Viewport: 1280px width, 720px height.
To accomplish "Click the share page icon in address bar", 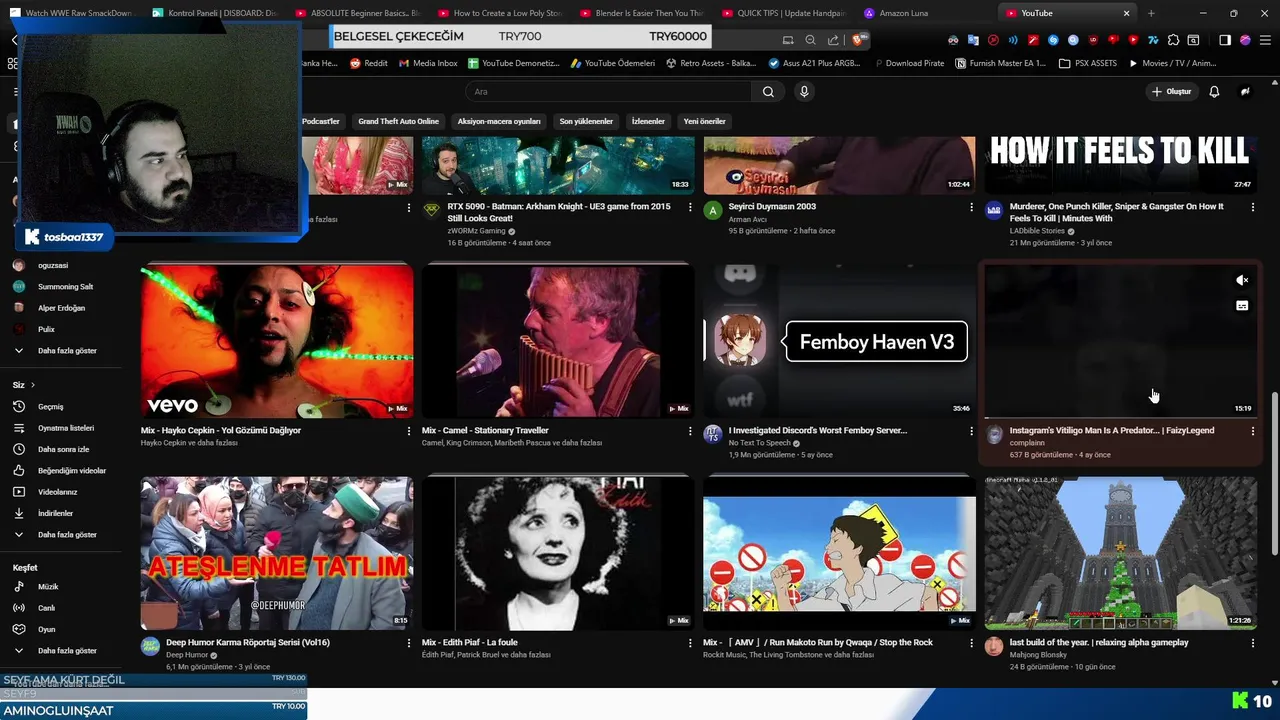I will (x=833, y=40).
